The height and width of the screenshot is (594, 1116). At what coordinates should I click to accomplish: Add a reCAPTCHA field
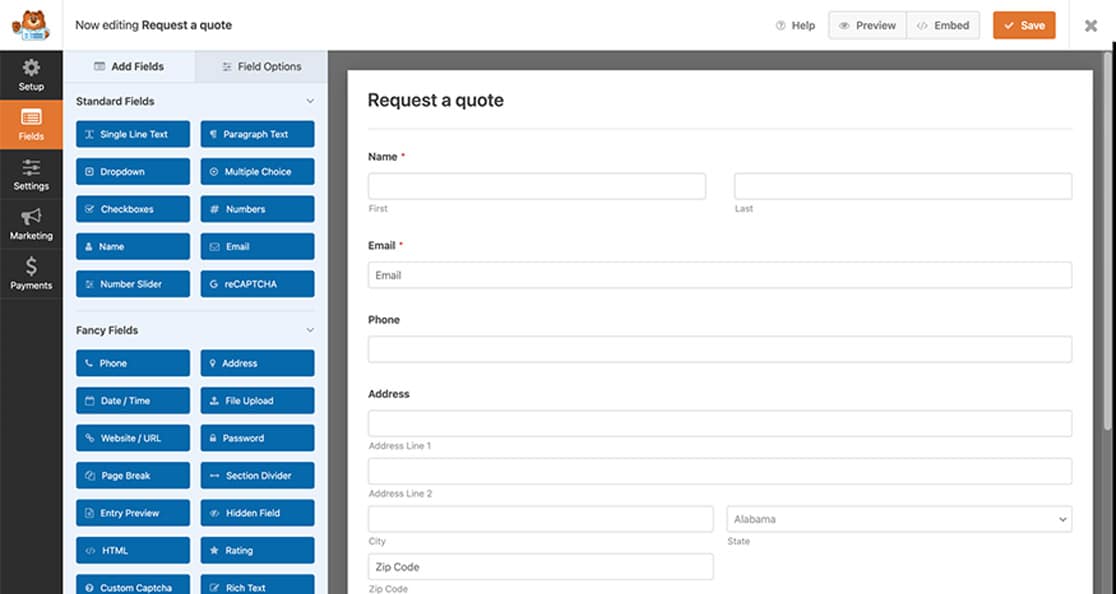258,284
